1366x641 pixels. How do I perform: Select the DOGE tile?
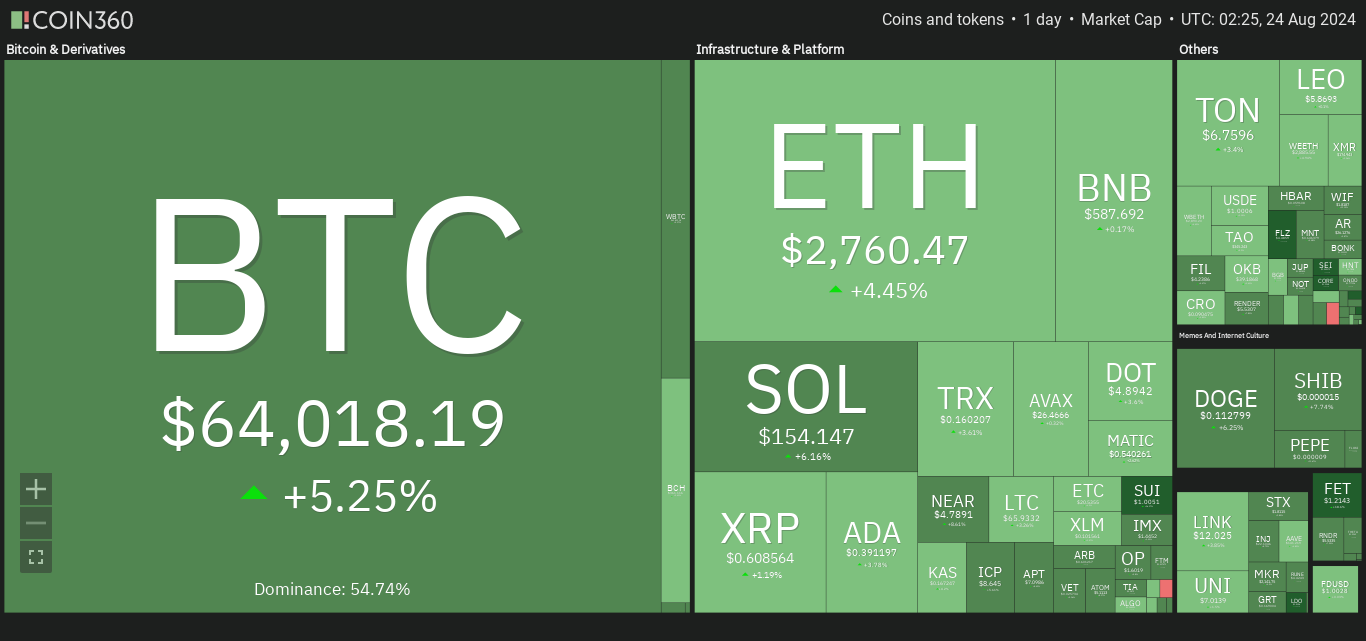[x=1226, y=408]
